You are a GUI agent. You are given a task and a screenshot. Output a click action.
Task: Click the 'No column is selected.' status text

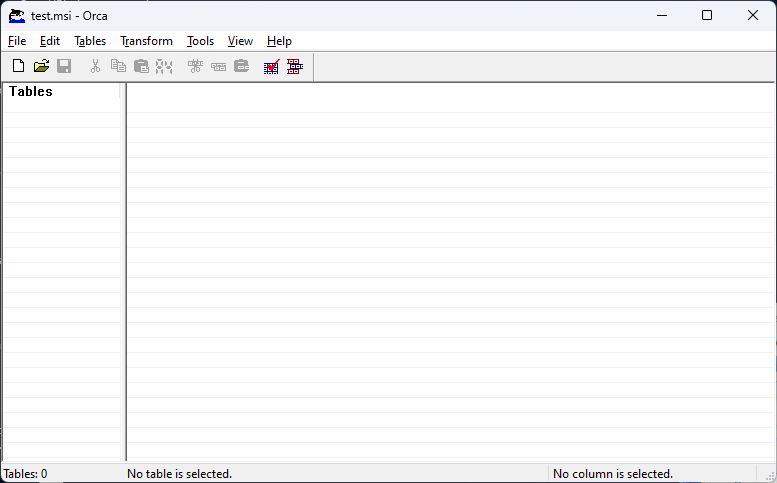point(613,474)
